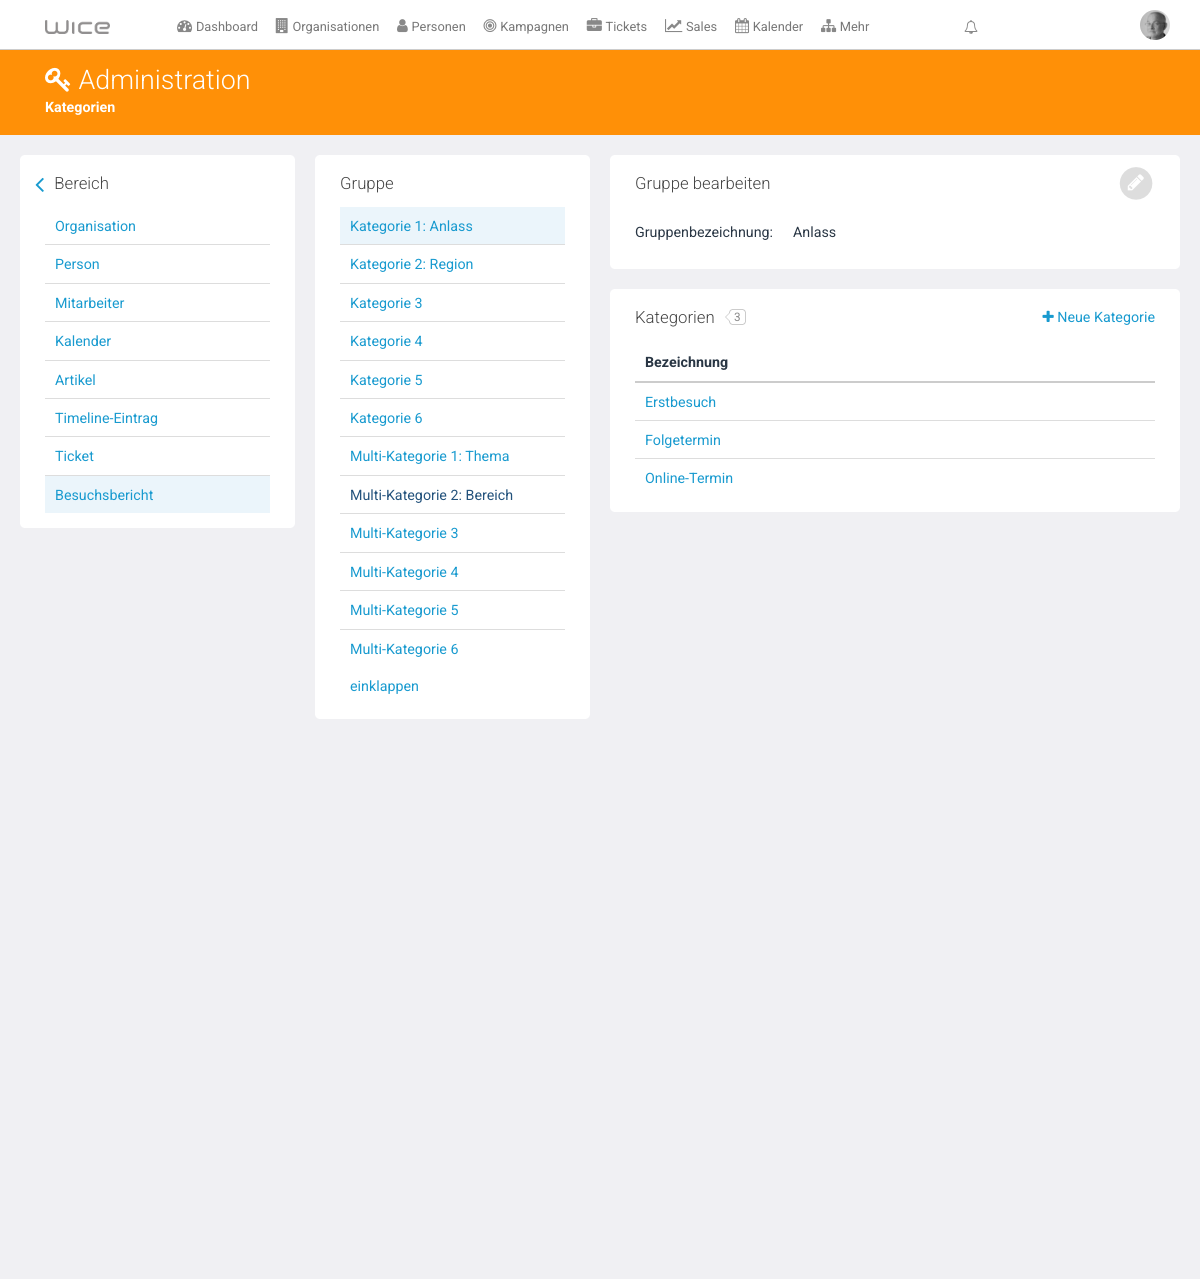Image resolution: width=1200 pixels, height=1279 pixels.
Task: Open the Sales menu item
Action: point(691,27)
